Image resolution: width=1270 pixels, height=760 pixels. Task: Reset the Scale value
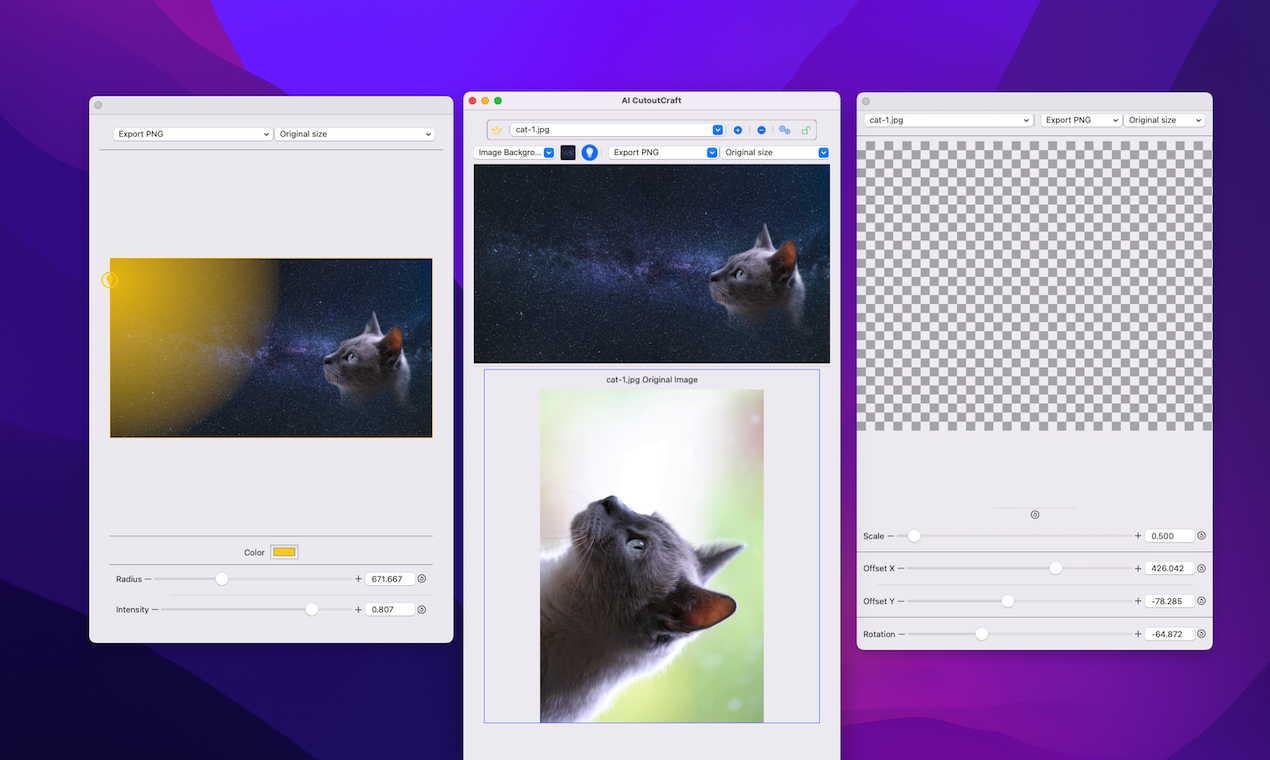[1201, 536]
